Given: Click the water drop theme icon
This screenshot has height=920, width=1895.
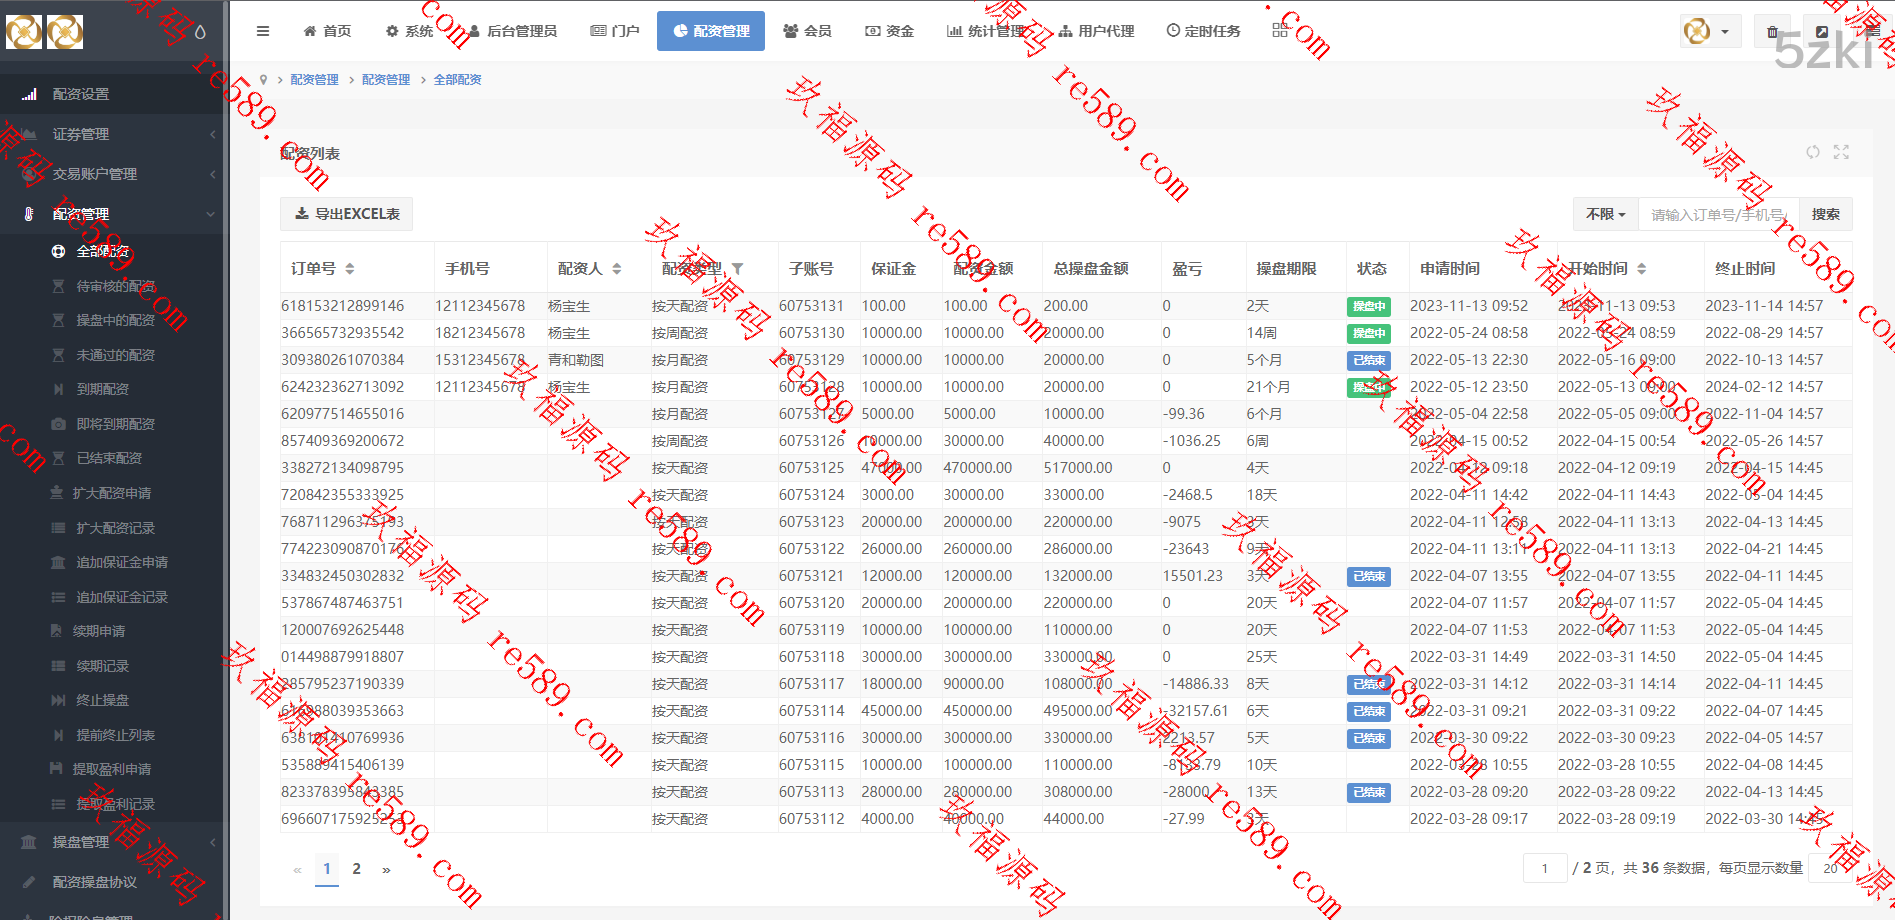Looking at the screenshot, I should pyautogui.click(x=200, y=32).
